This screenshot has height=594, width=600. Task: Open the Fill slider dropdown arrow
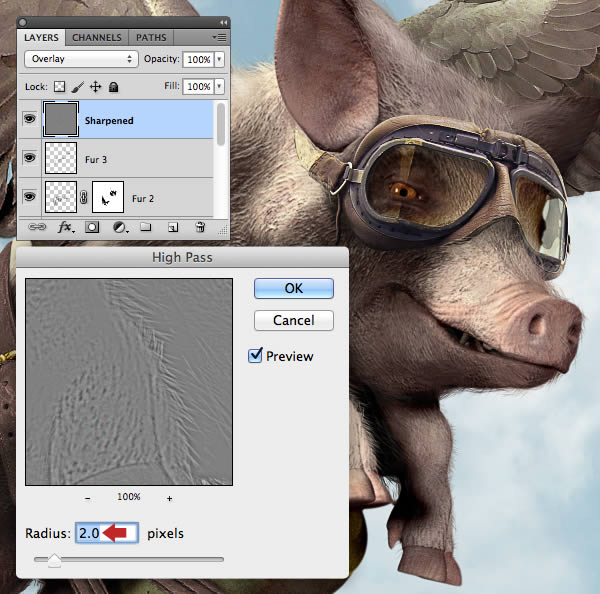(219, 86)
